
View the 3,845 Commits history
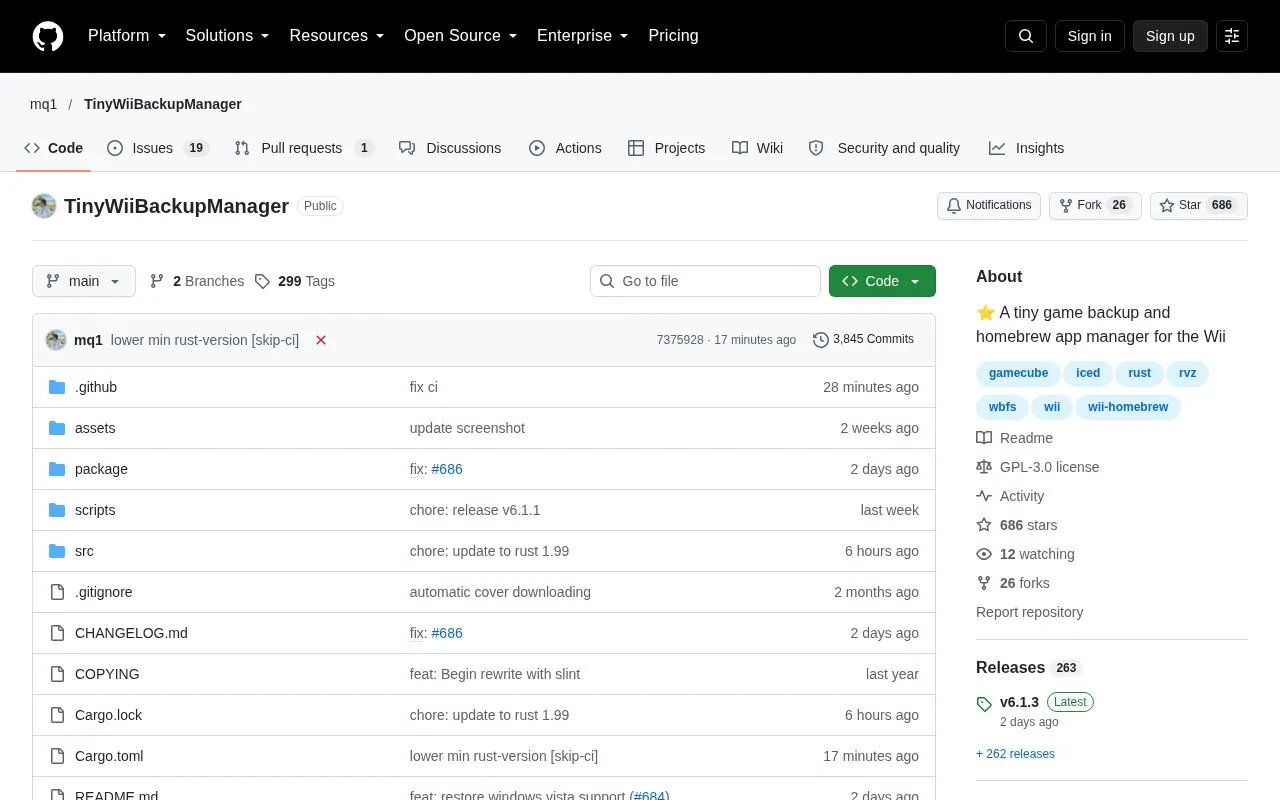tap(864, 340)
